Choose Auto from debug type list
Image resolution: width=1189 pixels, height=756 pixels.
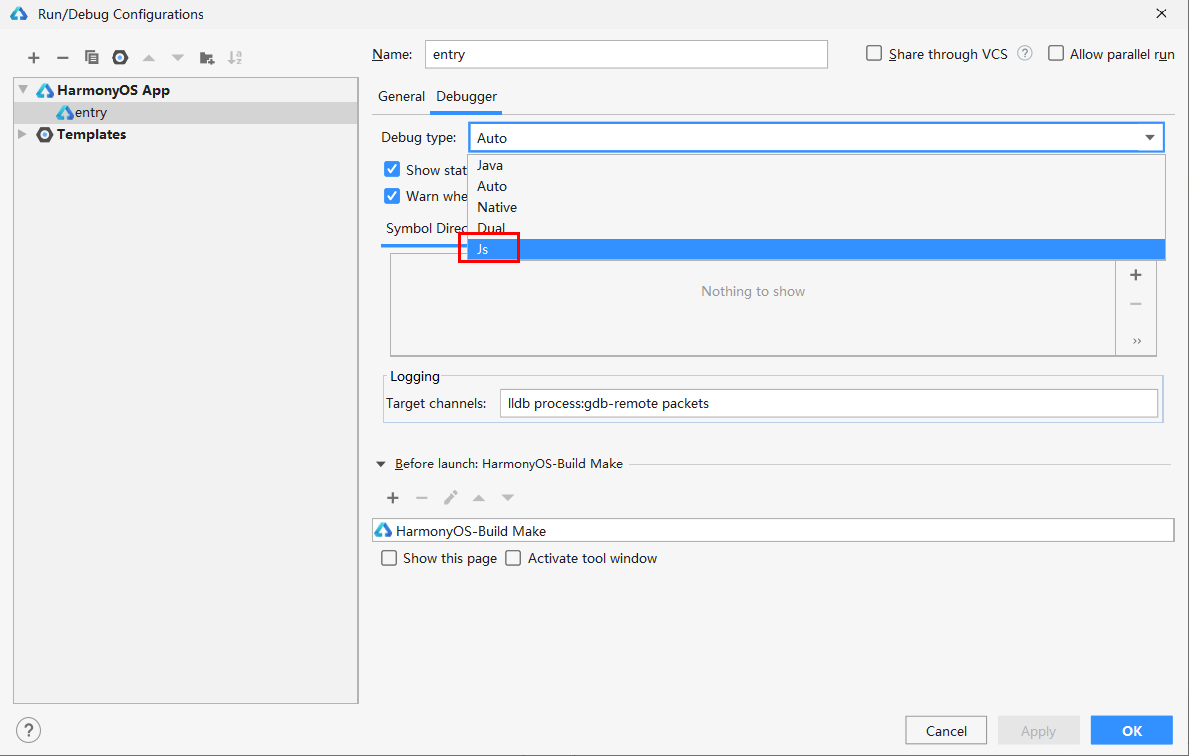[817, 187]
